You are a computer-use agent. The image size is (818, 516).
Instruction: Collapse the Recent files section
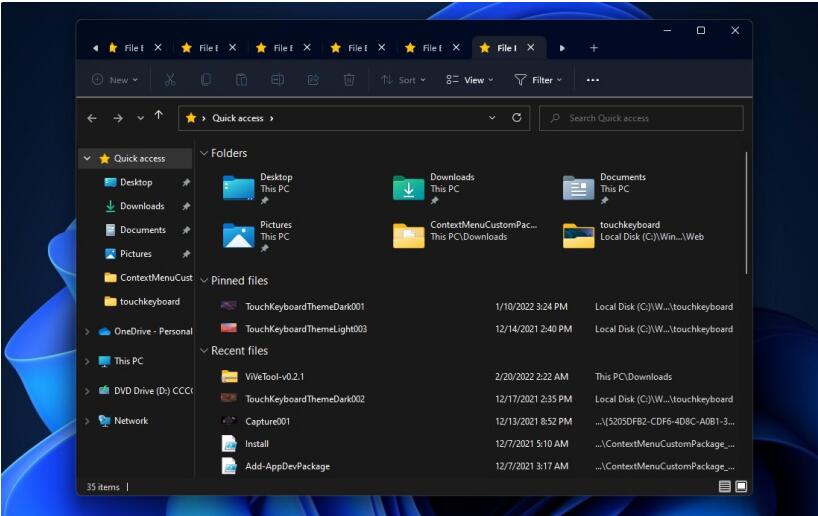pos(204,351)
